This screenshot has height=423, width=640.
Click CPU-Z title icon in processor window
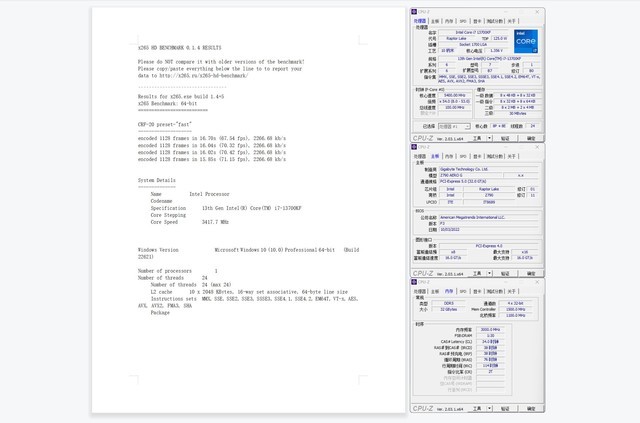[414, 12]
